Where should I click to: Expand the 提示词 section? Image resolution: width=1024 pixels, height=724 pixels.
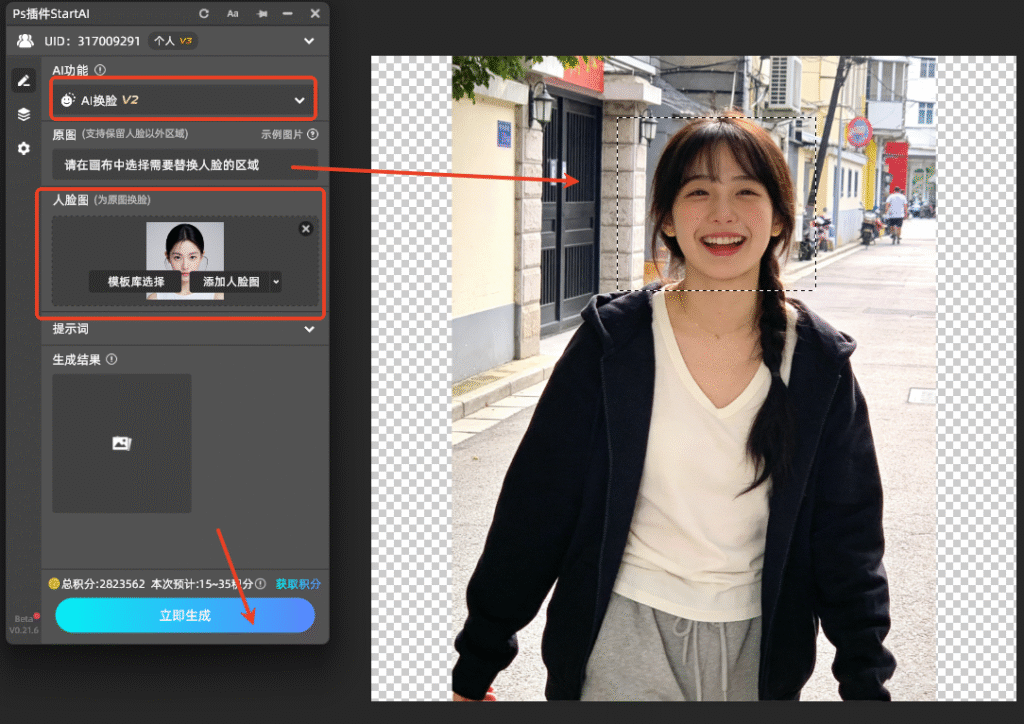coord(309,329)
